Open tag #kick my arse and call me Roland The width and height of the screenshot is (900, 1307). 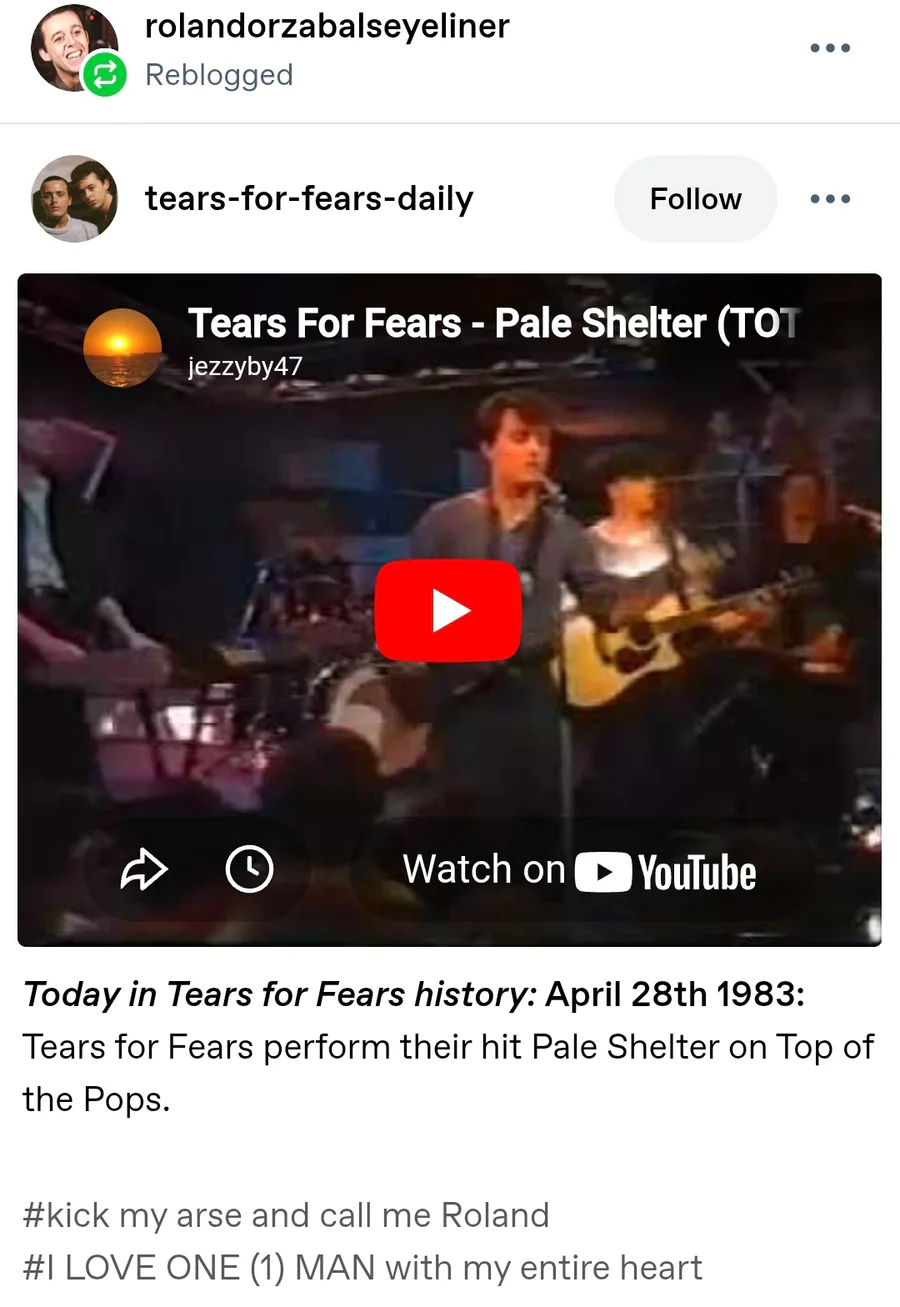tap(286, 1215)
